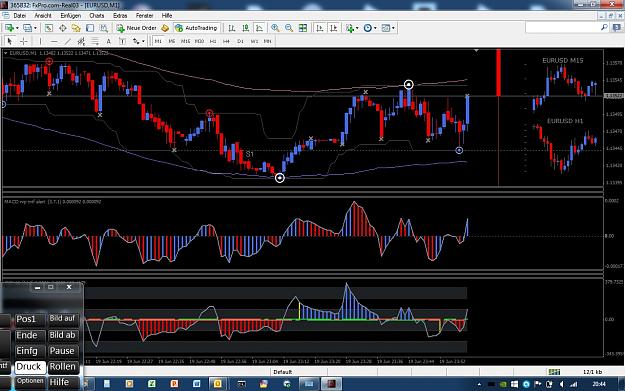
Task: Select the horizontal line drawing tool
Action: 54,41
